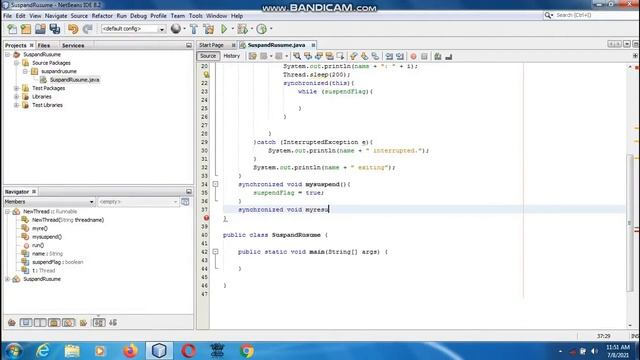Click the lightbulb hint icon on line 21
640x360 pixels.
(206, 75)
